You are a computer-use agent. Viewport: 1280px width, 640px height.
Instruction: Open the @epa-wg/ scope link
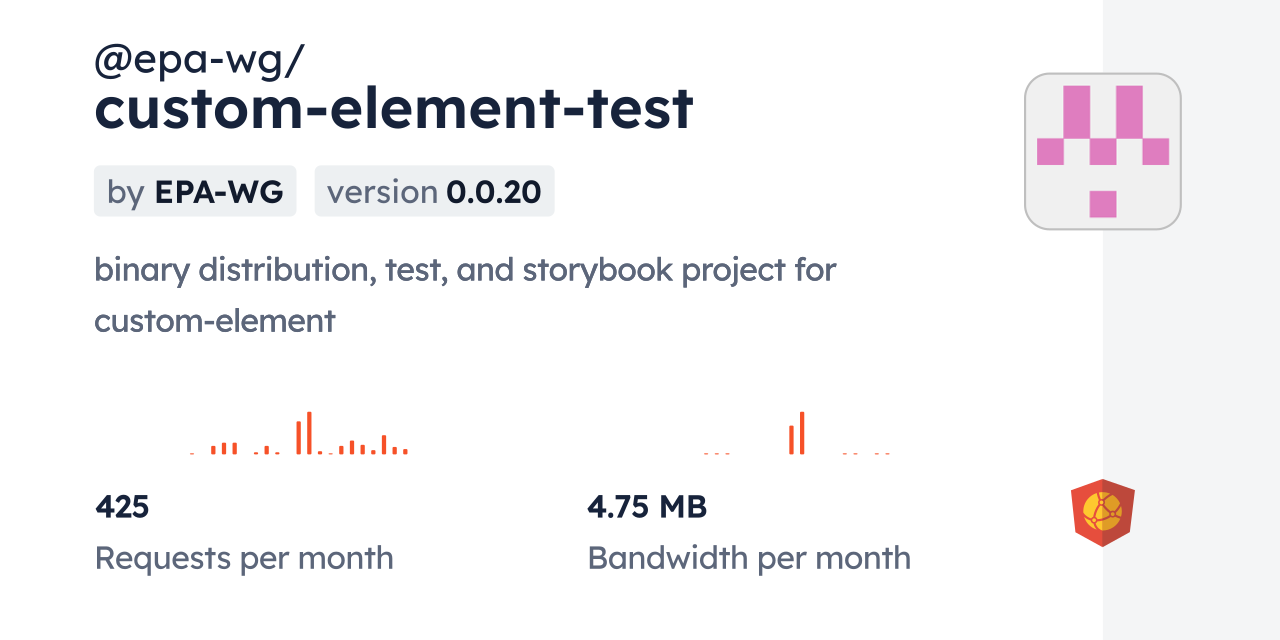click(199, 61)
